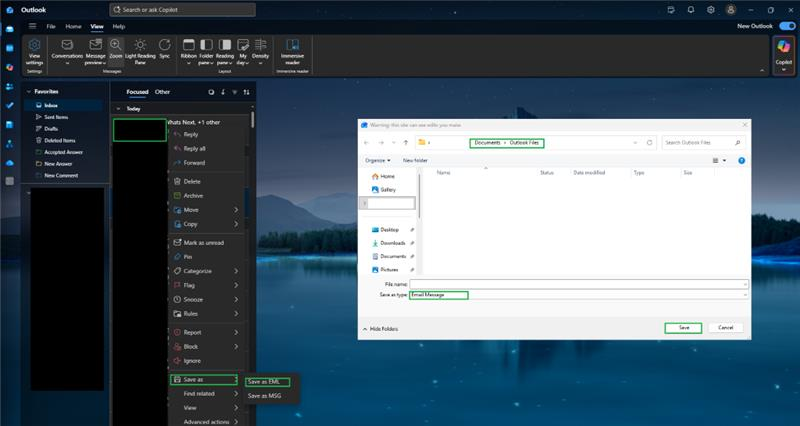
Task: Switch to the Other inbox tab
Action: [x=162, y=92]
